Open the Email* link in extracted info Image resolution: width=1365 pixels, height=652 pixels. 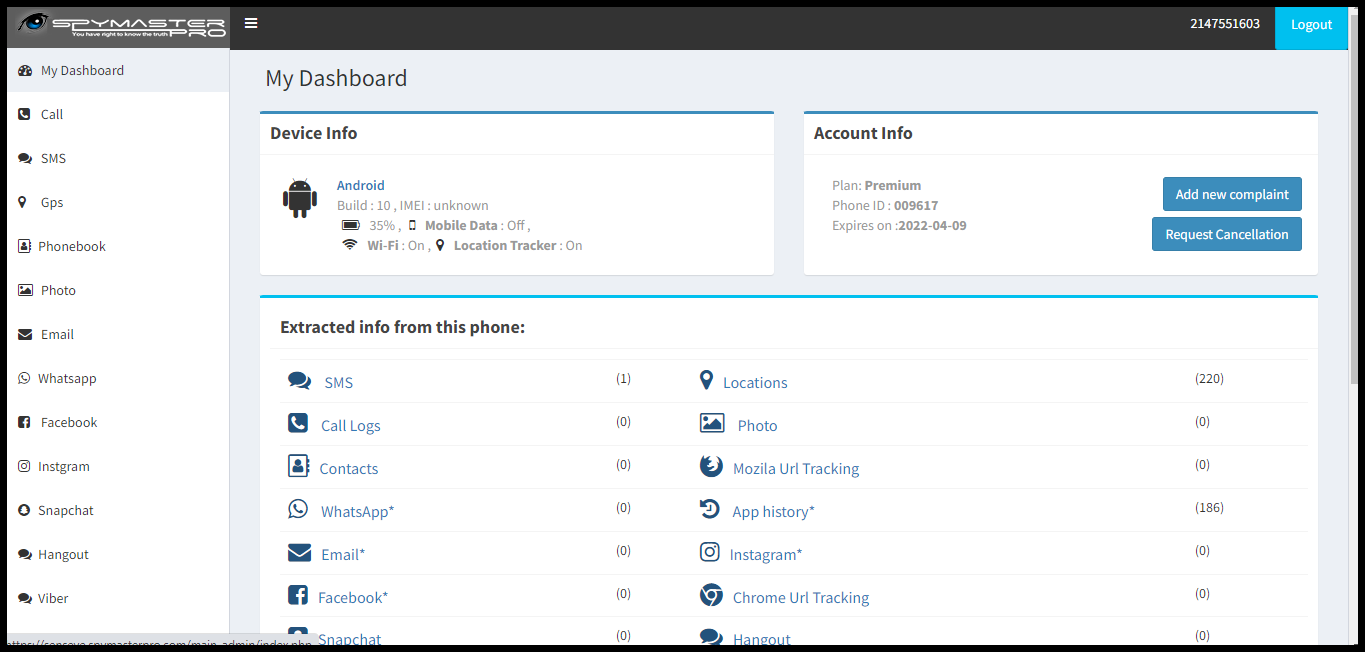coord(343,554)
